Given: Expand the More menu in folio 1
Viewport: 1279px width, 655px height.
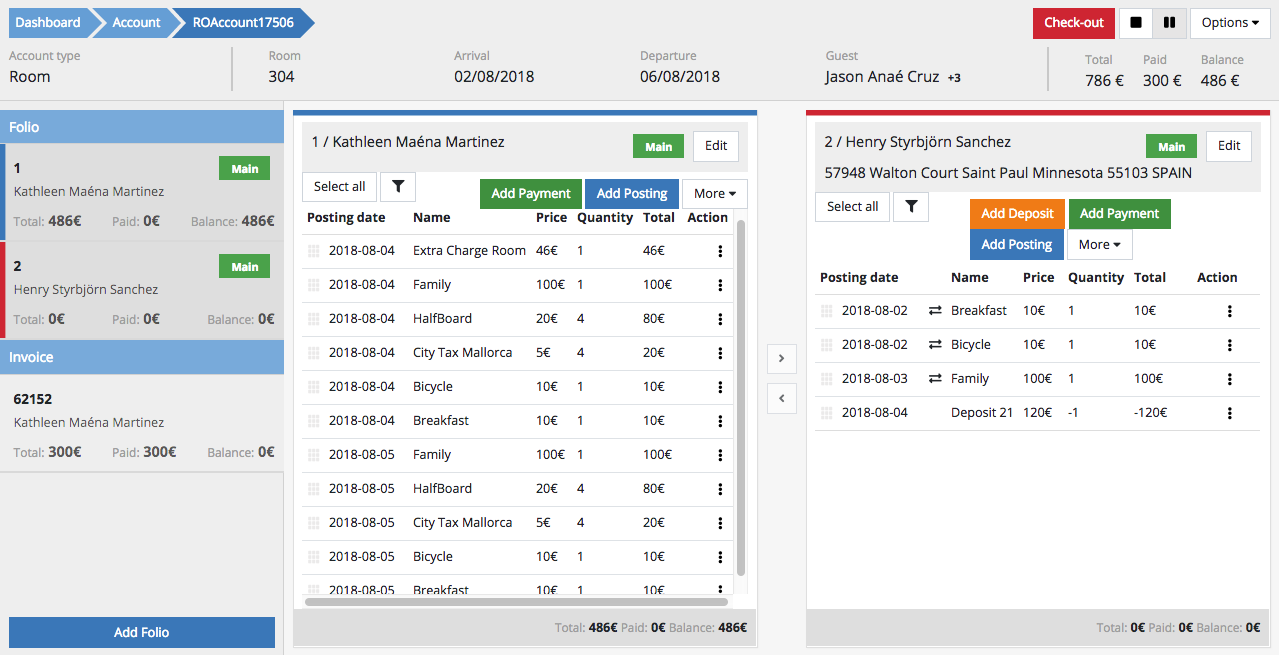Looking at the screenshot, I should (x=714, y=194).
